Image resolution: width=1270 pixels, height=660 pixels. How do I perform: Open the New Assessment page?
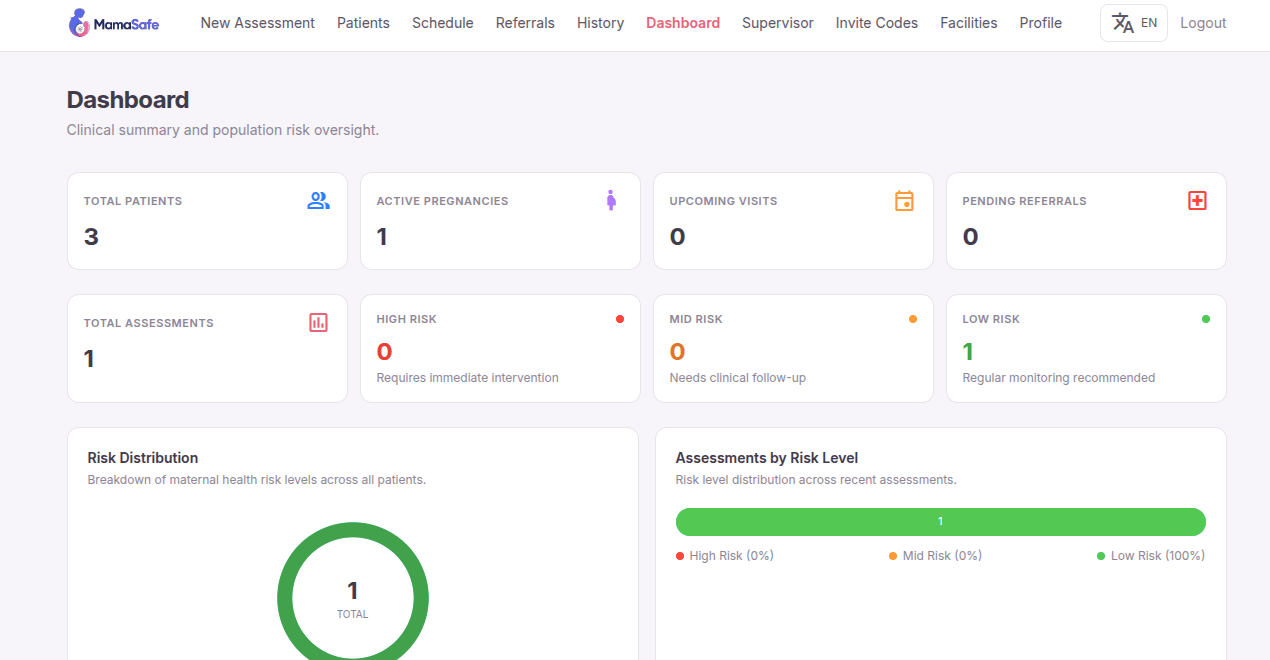(x=258, y=23)
